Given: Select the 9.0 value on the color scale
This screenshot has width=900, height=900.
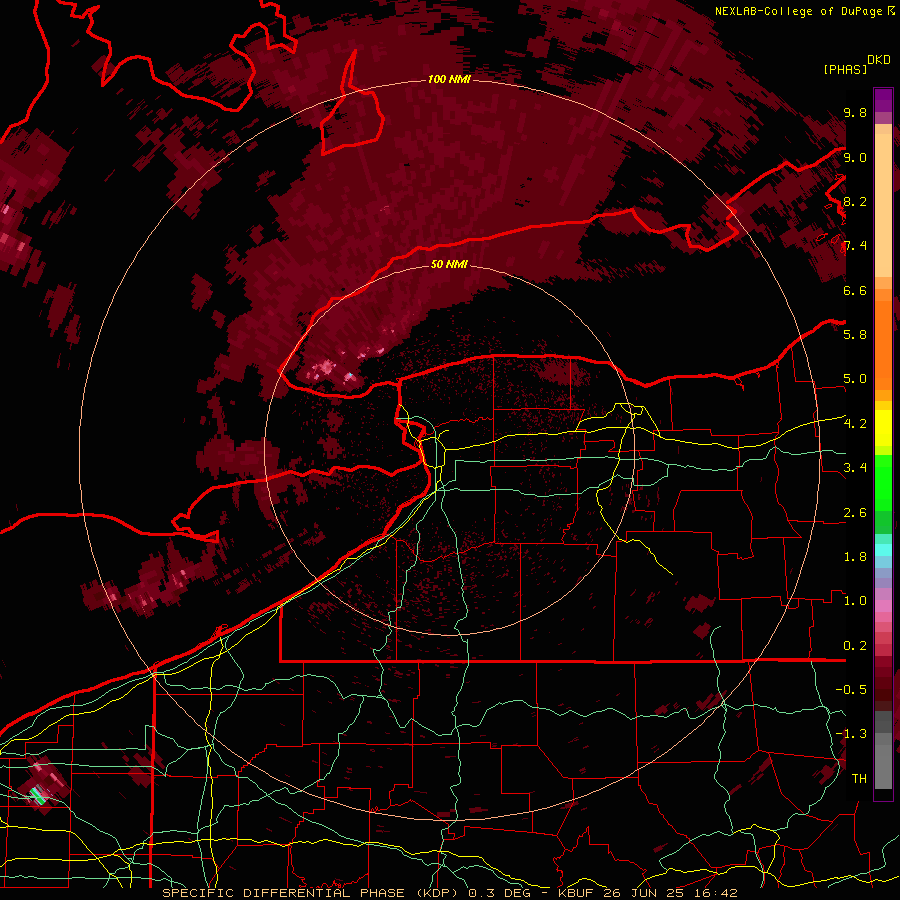Looking at the screenshot, I should pos(855,157).
